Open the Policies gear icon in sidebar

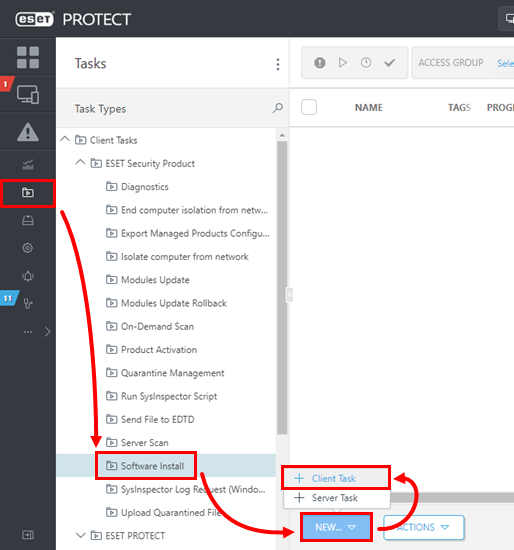(28, 248)
